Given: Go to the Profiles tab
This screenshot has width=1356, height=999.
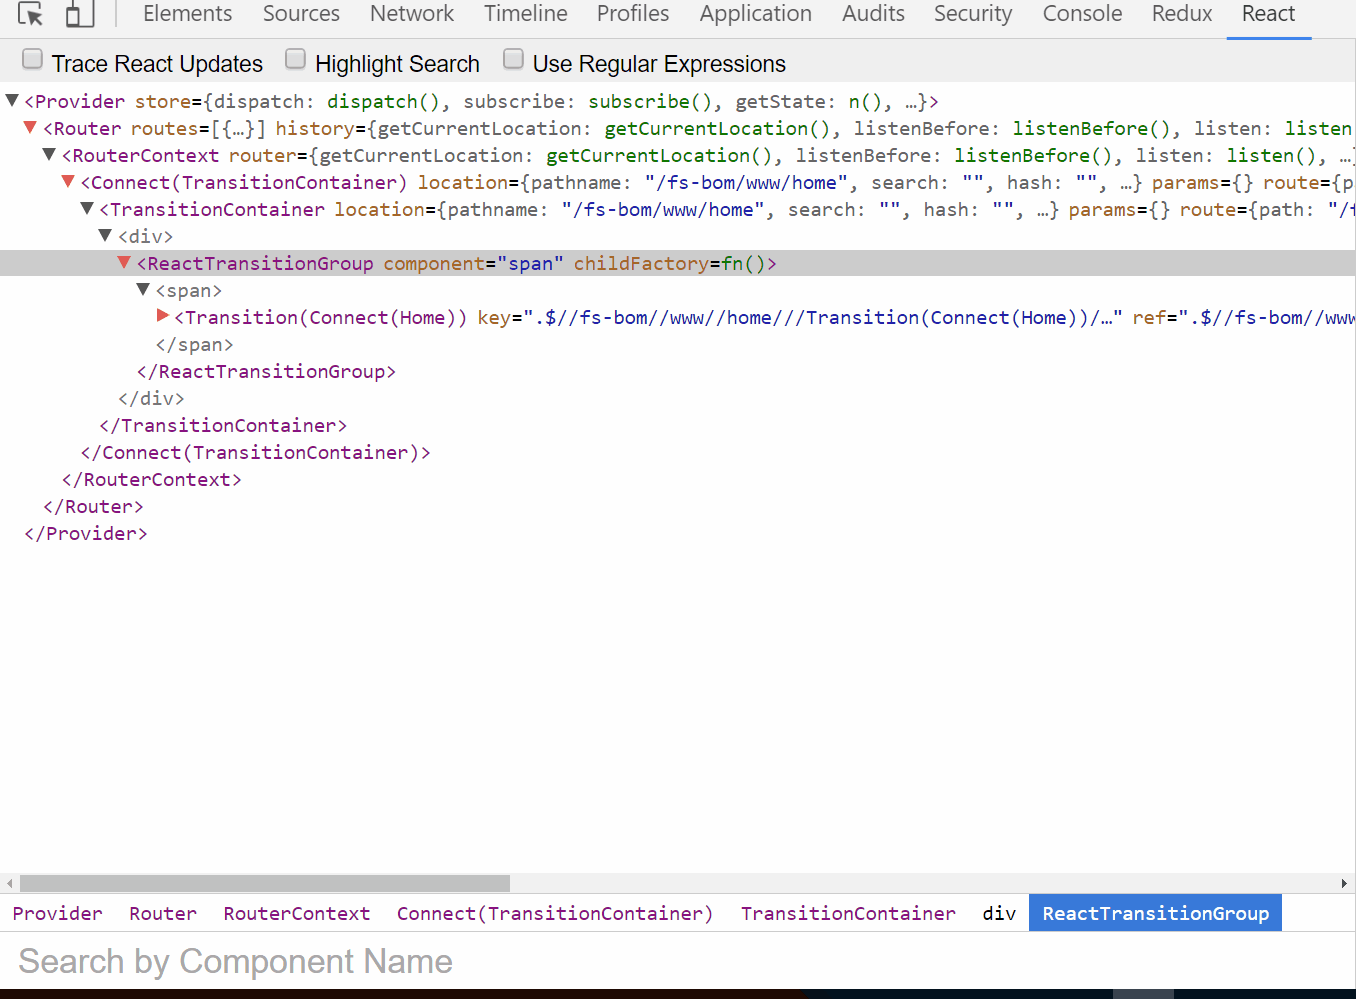Looking at the screenshot, I should point(633,14).
